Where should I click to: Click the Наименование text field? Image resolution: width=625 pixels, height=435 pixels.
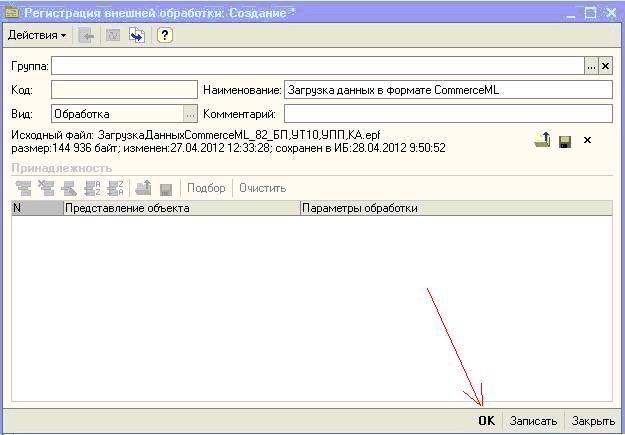pos(446,90)
